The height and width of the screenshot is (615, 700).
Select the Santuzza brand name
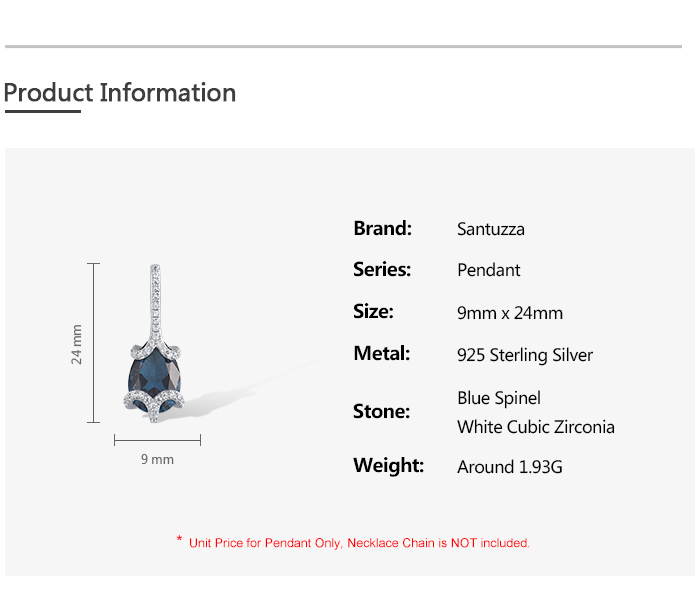[491, 229]
